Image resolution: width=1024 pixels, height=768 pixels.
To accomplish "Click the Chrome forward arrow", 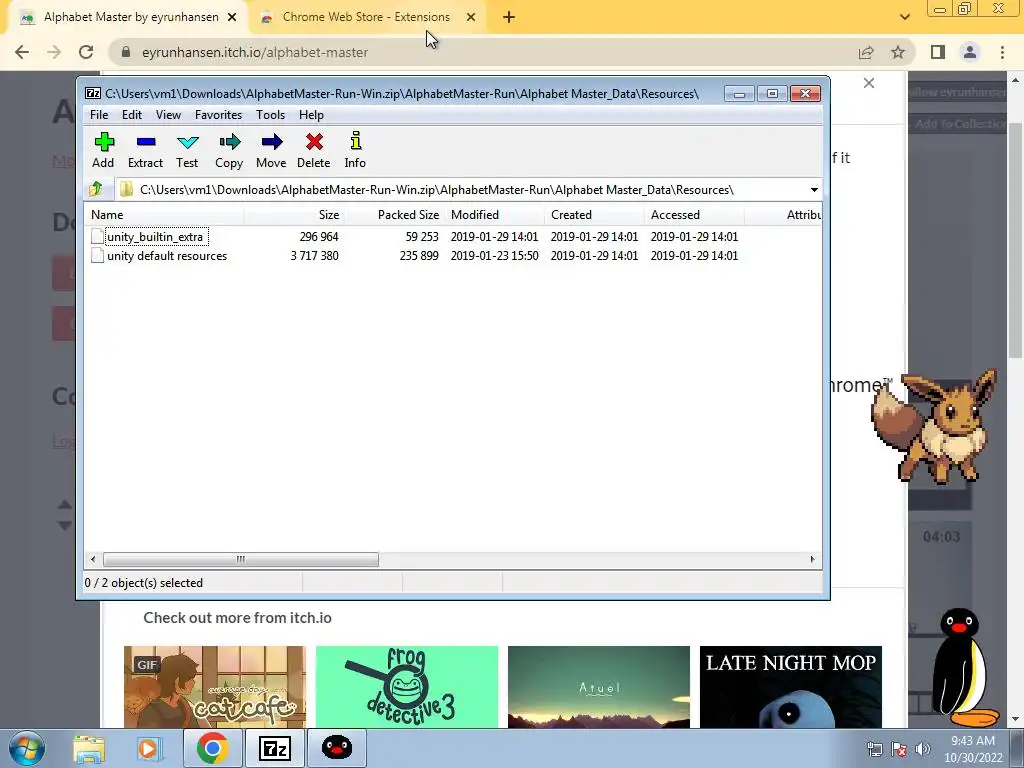I will tap(54, 52).
